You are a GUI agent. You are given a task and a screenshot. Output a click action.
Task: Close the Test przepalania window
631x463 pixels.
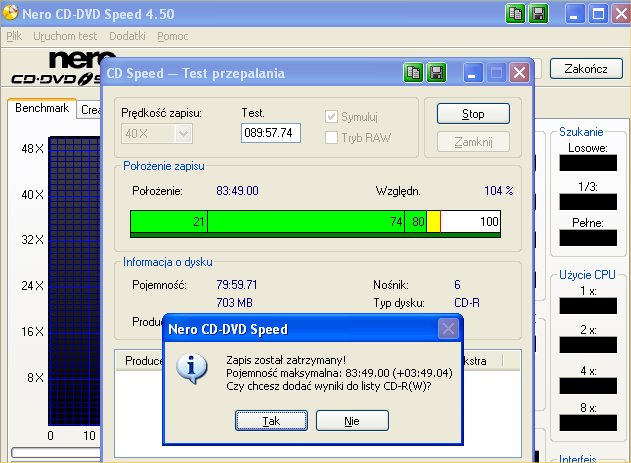click(x=519, y=73)
